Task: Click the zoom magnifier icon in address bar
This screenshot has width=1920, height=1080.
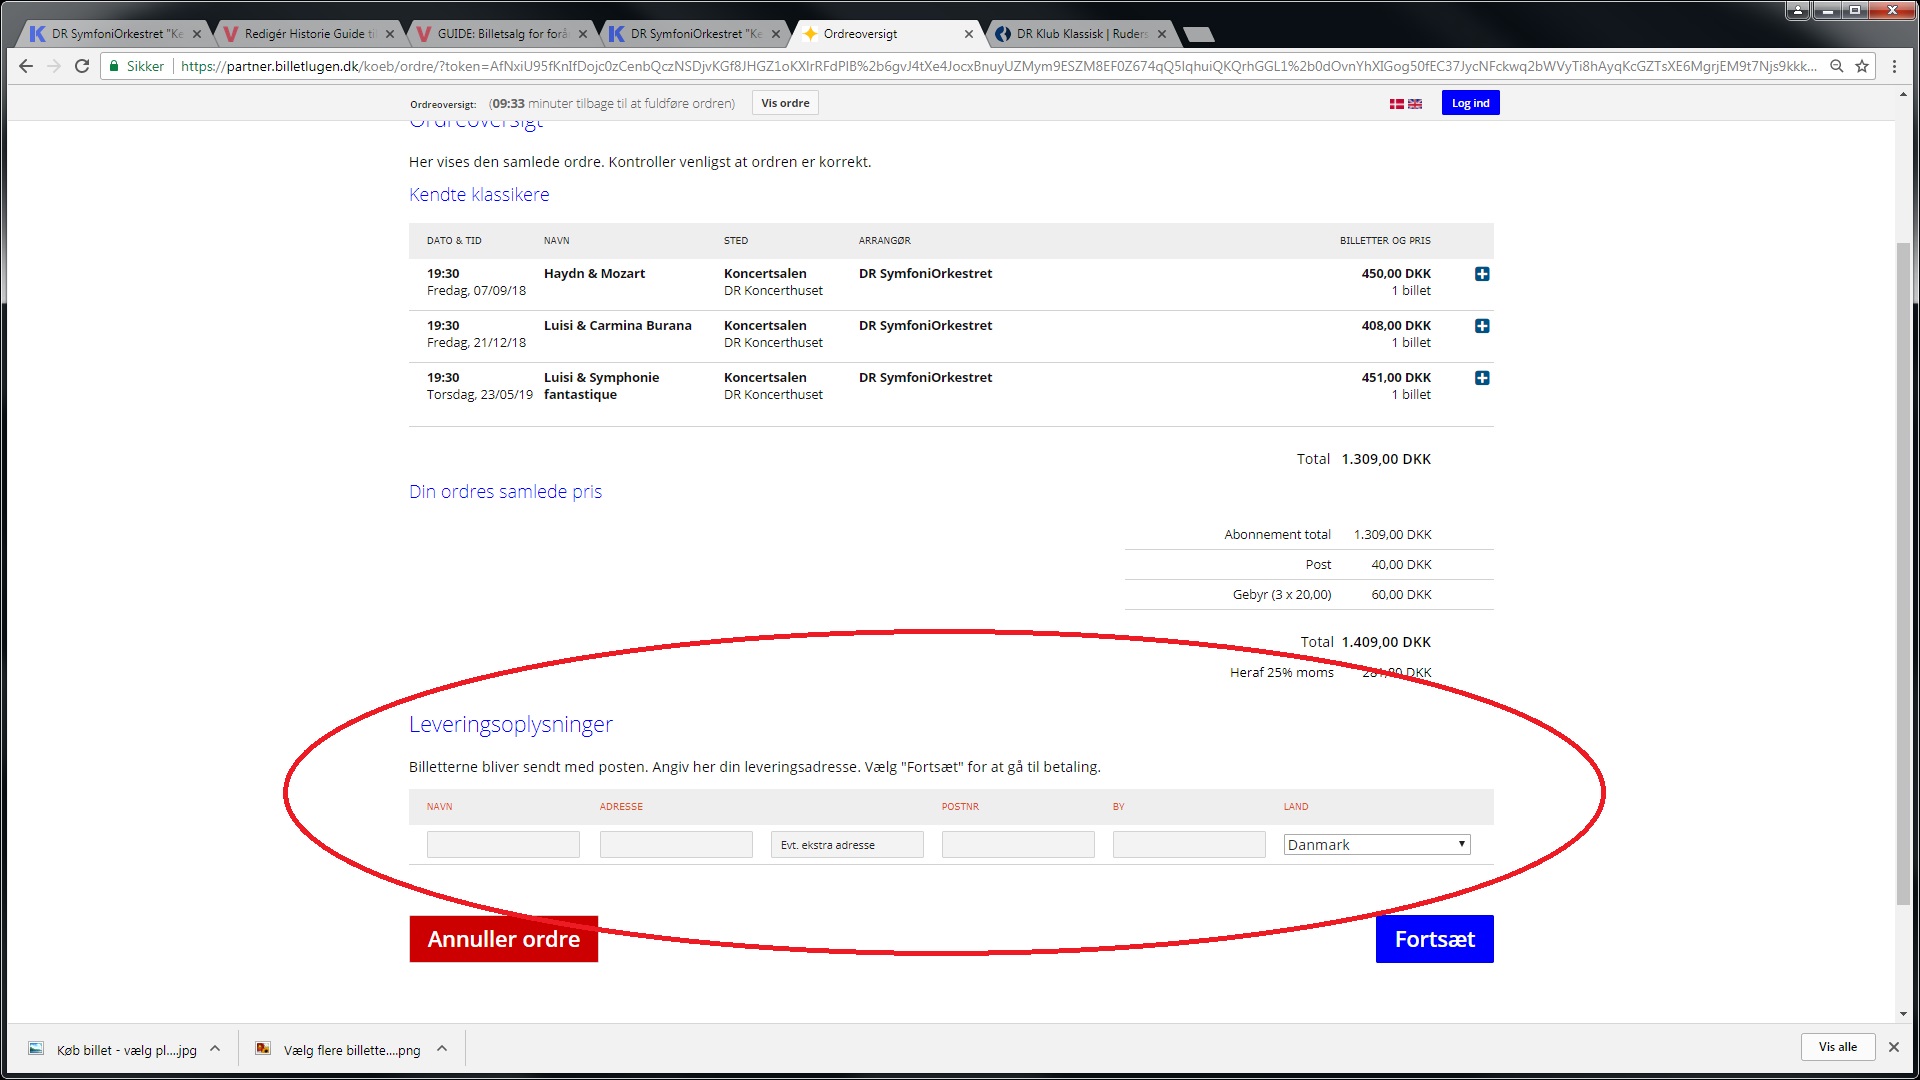Action: pyautogui.click(x=1836, y=66)
